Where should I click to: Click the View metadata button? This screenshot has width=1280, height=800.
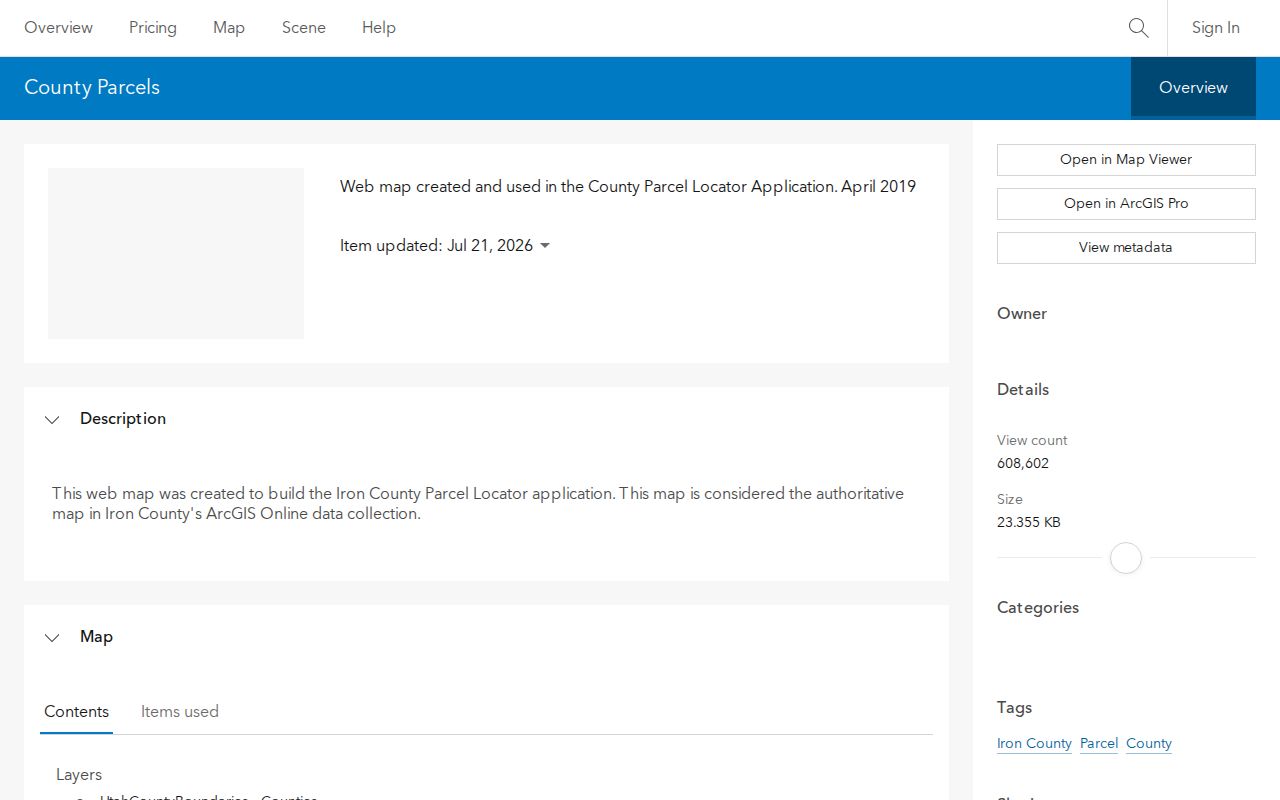click(x=1126, y=248)
